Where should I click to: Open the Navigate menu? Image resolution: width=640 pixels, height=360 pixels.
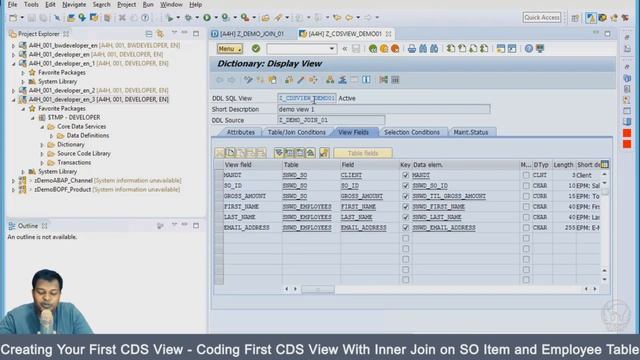(x=74, y=4)
